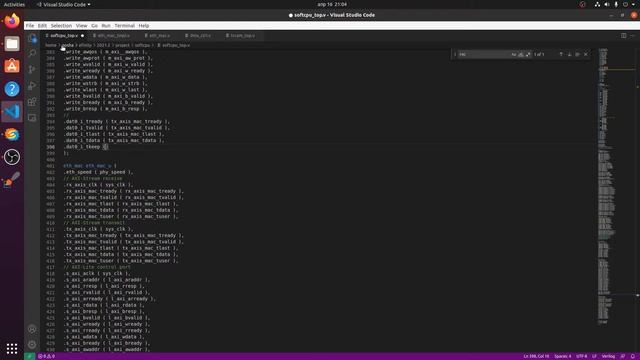Open the Visual Studio Code app menu in top bar

[64, 4]
